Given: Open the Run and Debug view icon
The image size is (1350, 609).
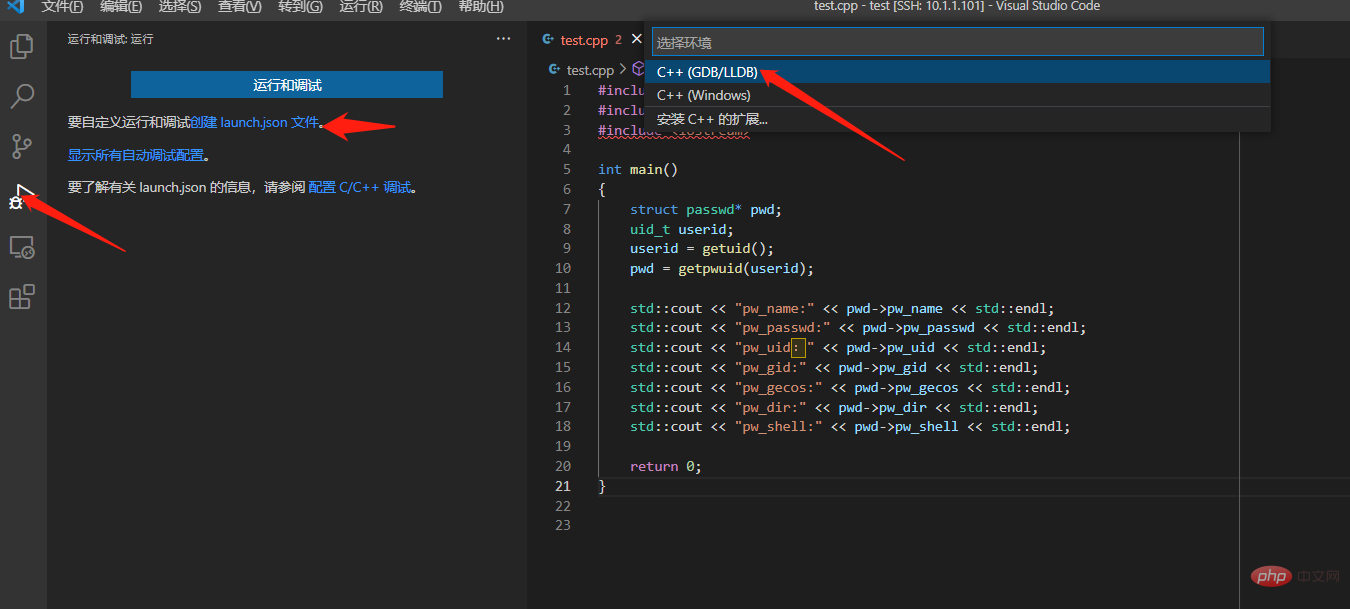Looking at the screenshot, I should point(21,196).
